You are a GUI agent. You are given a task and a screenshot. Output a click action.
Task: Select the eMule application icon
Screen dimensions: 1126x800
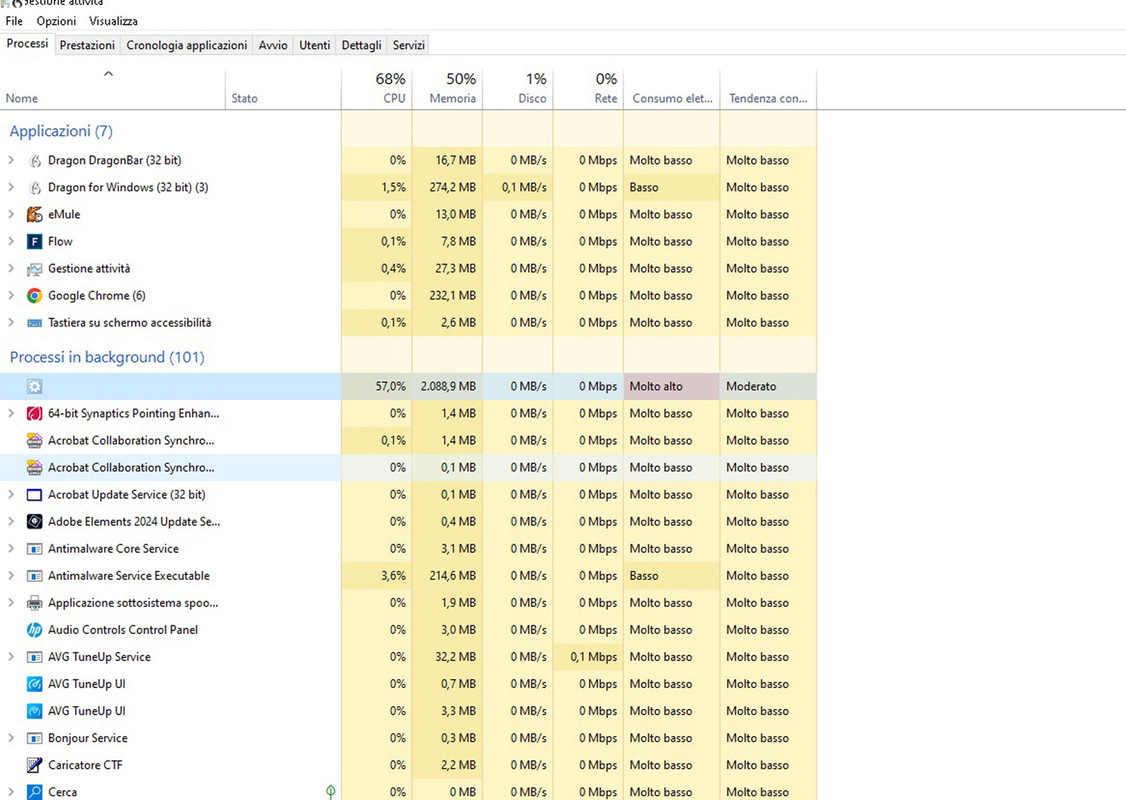pos(34,215)
